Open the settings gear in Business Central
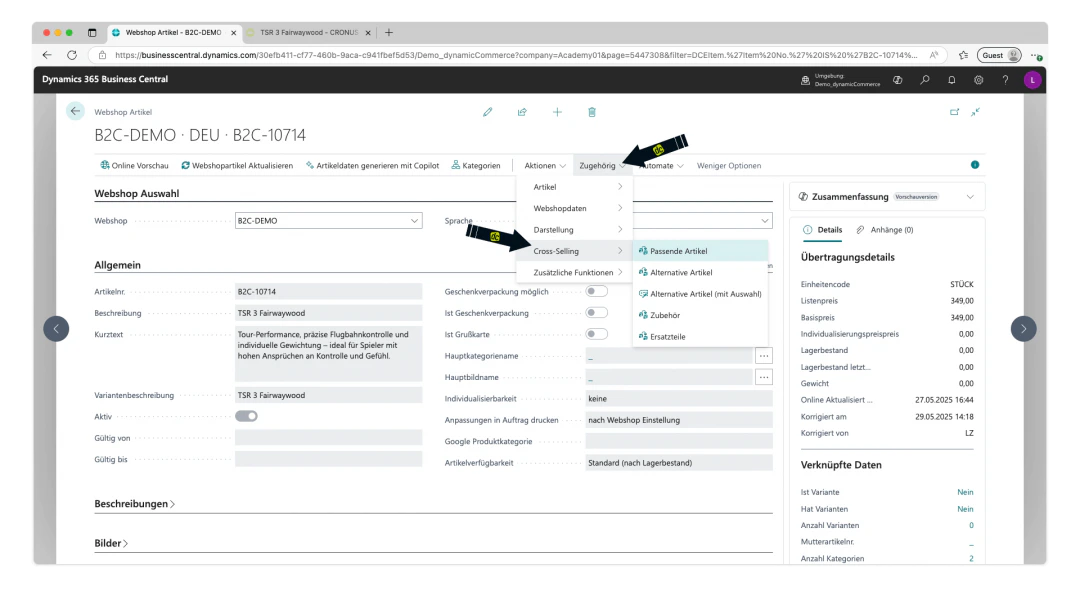The height and width of the screenshot is (608, 1080). (979, 80)
